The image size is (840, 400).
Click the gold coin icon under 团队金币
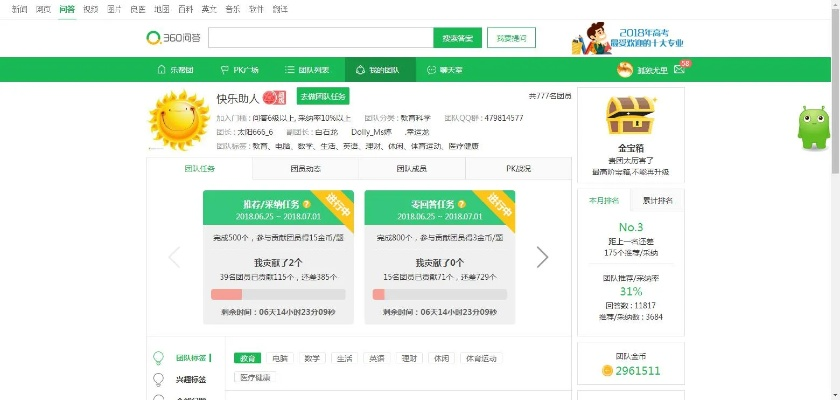pyautogui.click(x=606, y=371)
